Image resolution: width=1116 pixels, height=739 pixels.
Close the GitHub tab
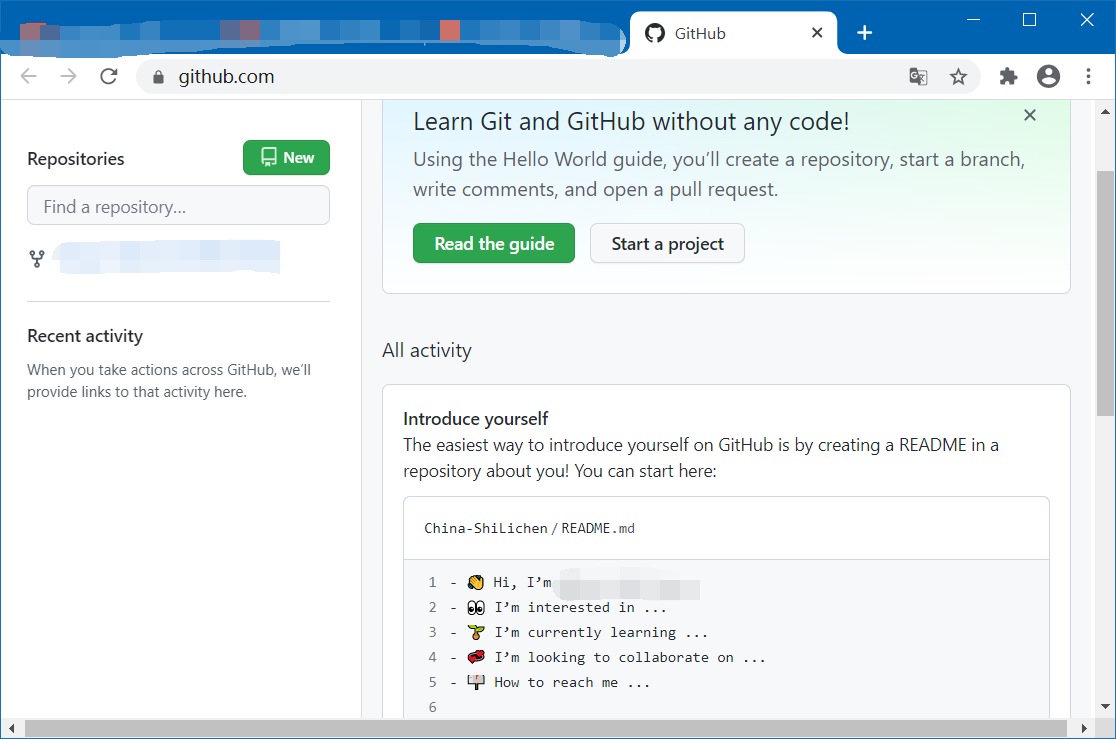click(x=817, y=33)
